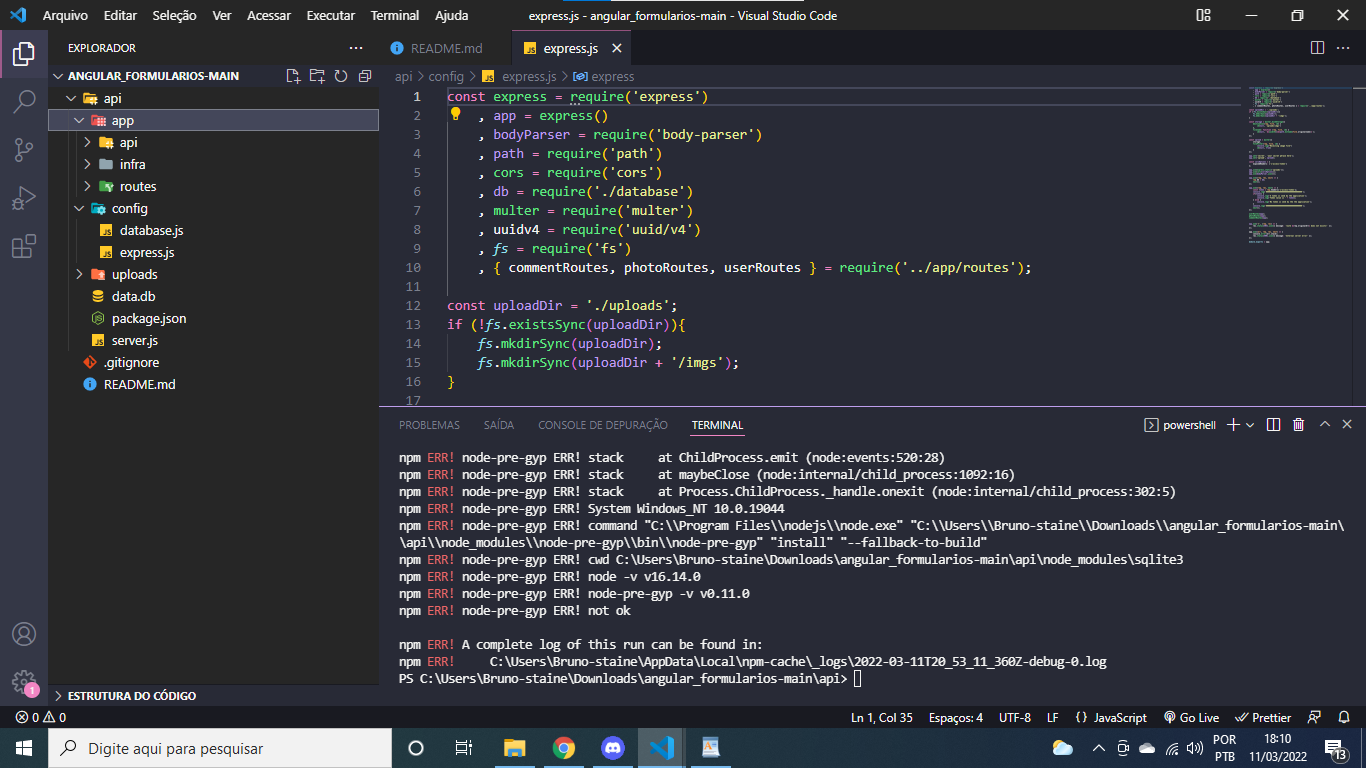Viewport: 1366px width, 768px height.
Task: Open the Search view in activity bar
Action: coord(24,101)
